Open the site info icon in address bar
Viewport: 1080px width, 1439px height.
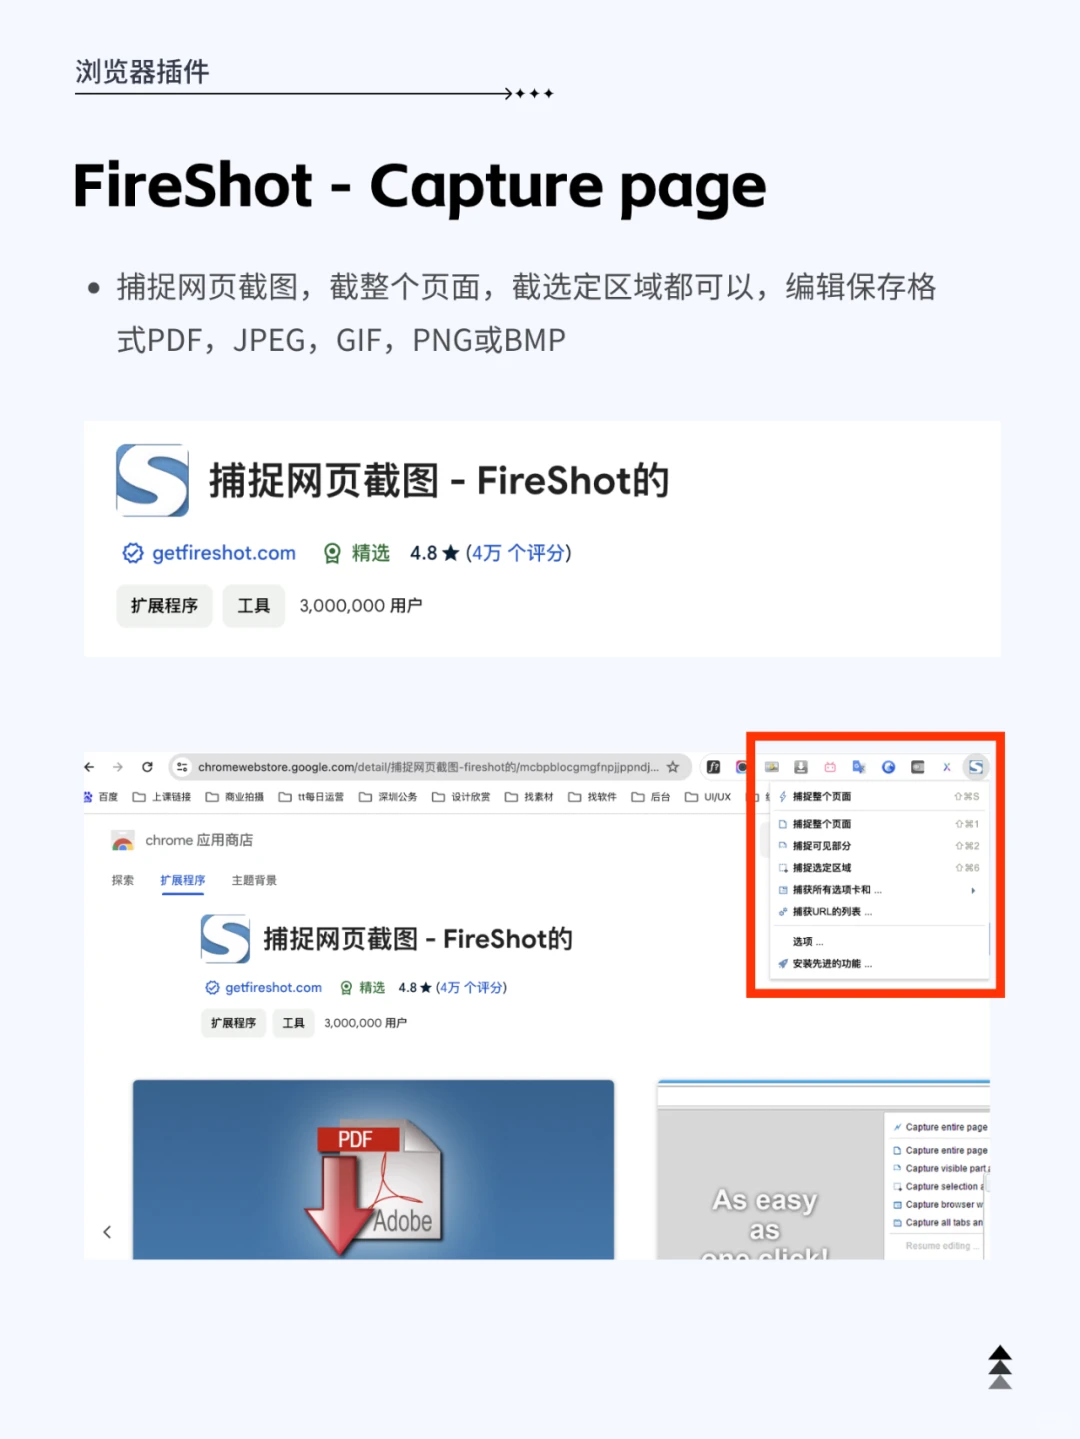pos(181,767)
